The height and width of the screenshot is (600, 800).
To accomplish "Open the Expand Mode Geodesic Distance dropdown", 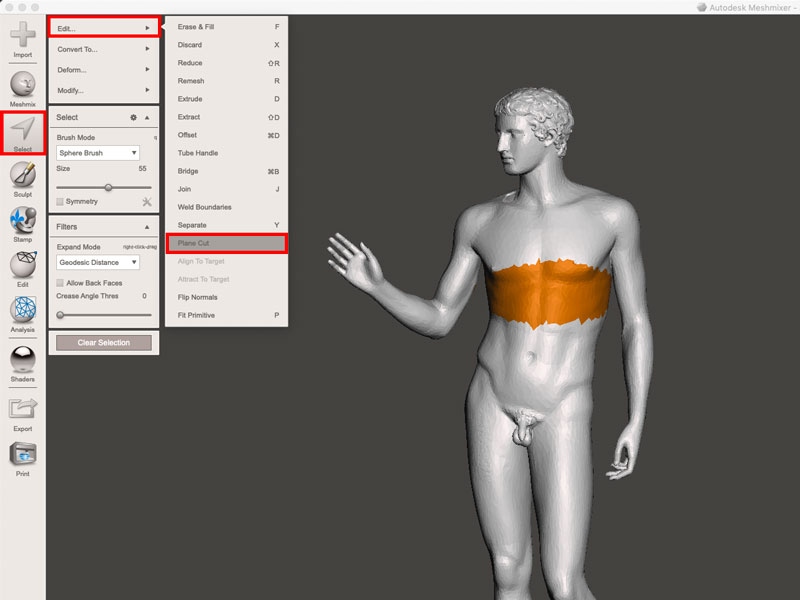I will 97,262.
